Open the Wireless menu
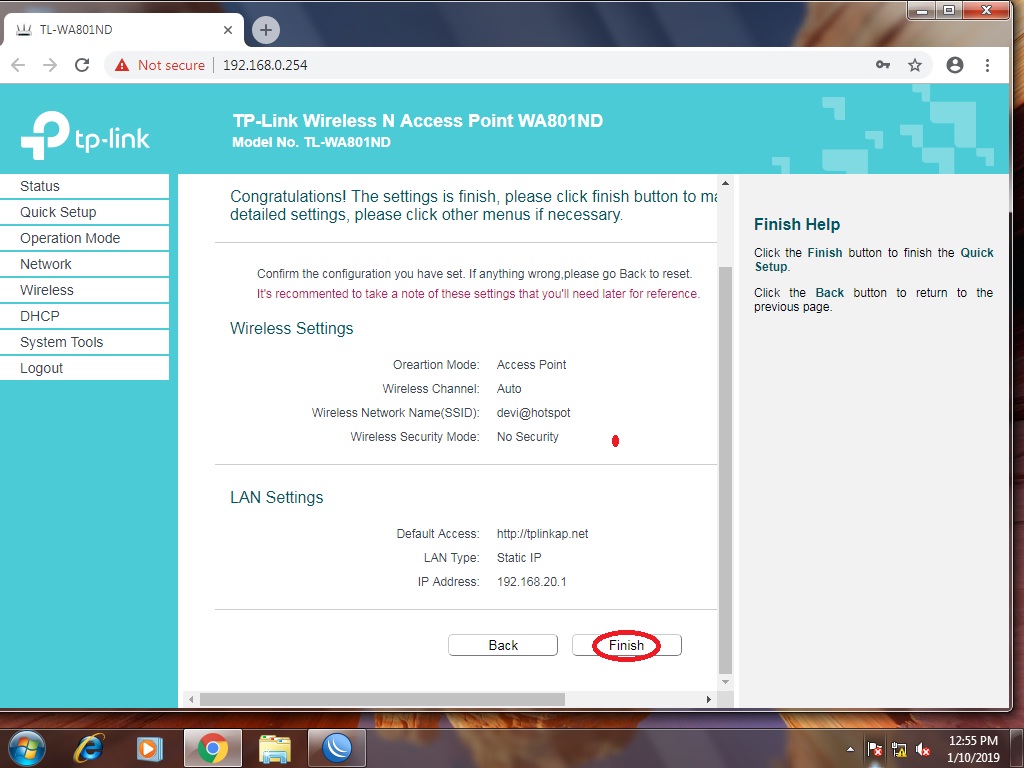The image size is (1024, 768). click(x=84, y=290)
